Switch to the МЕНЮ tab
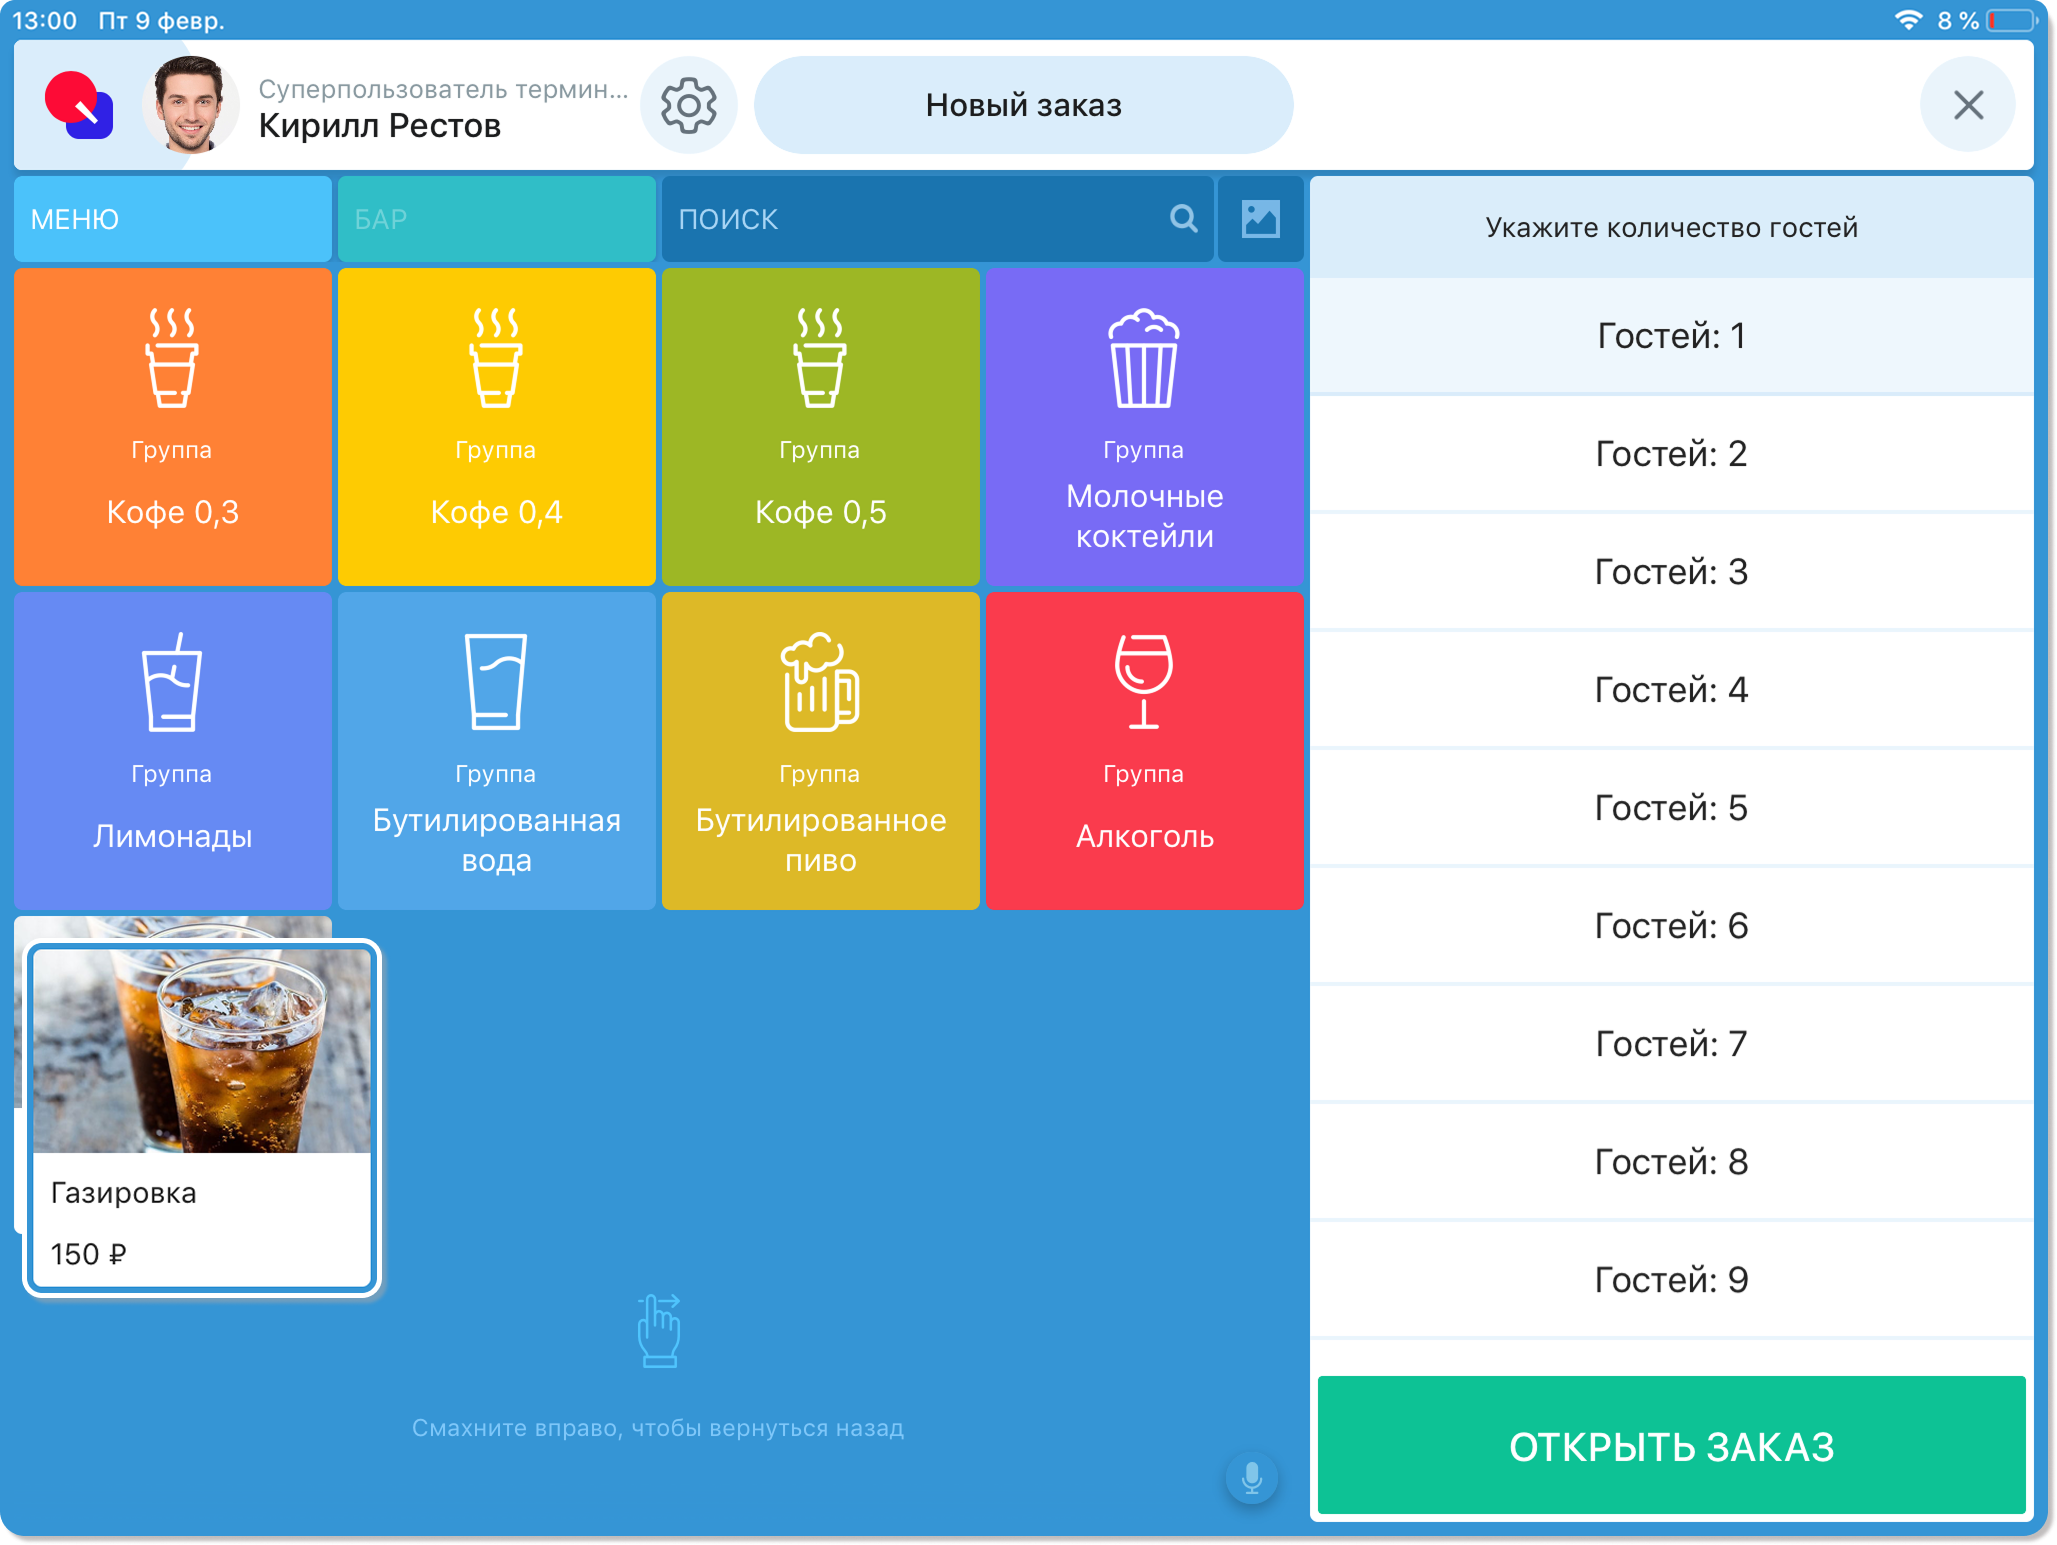Screen dimensions: 2057x1545 [x=172, y=219]
